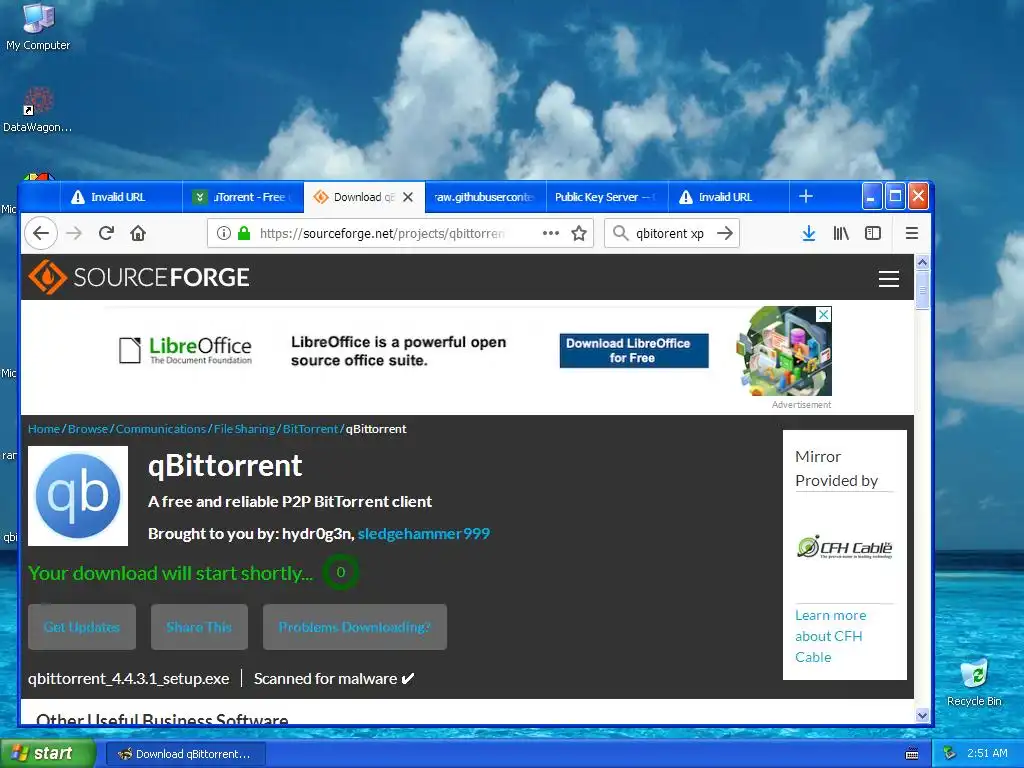The height and width of the screenshot is (768, 1024).
Task: Click the tray keyboard icon
Action: (x=912, y=754)
